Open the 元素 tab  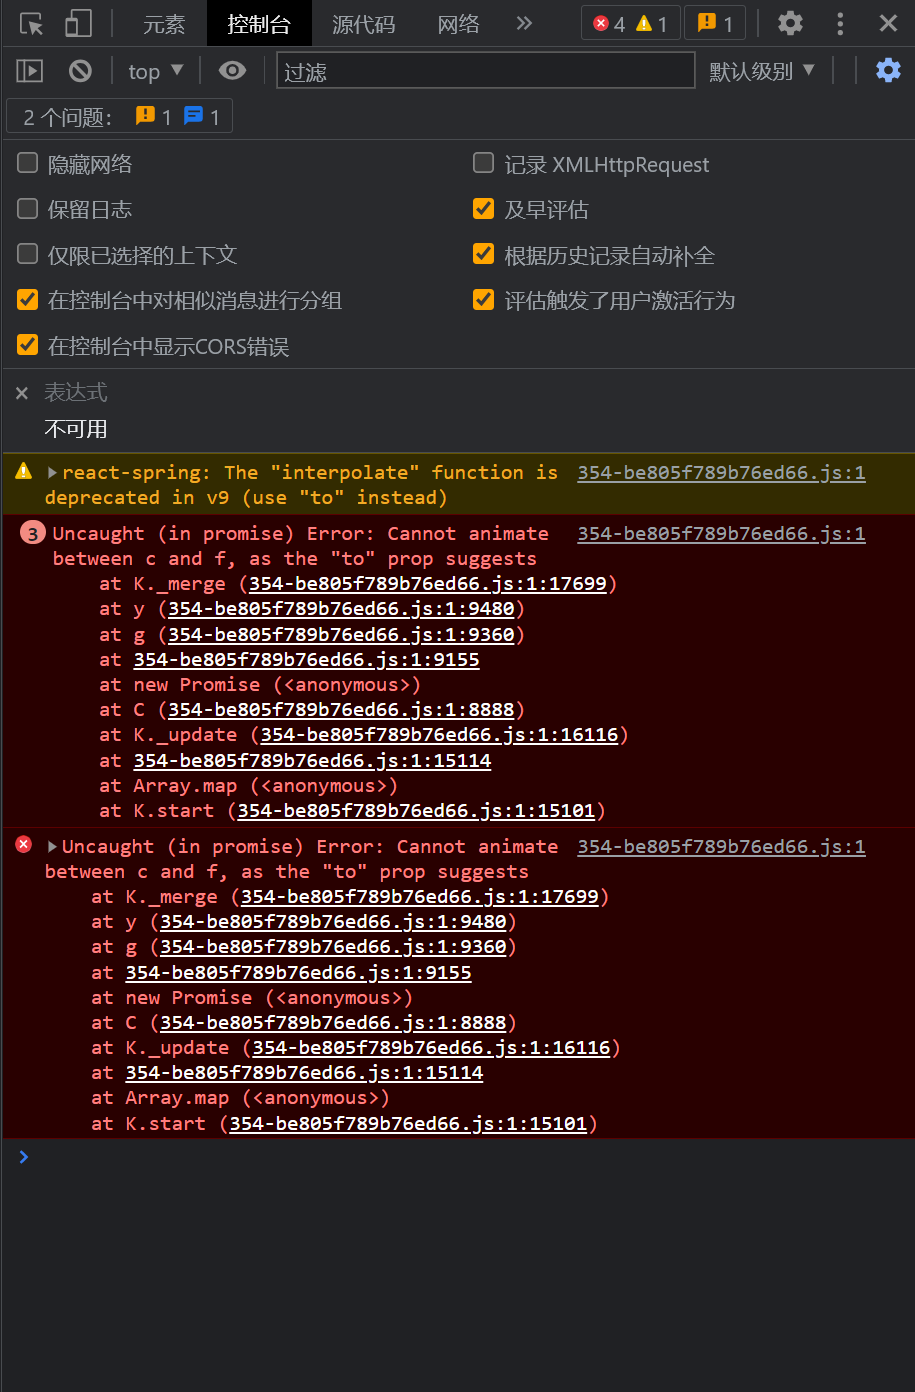click(x=164, y=24)
